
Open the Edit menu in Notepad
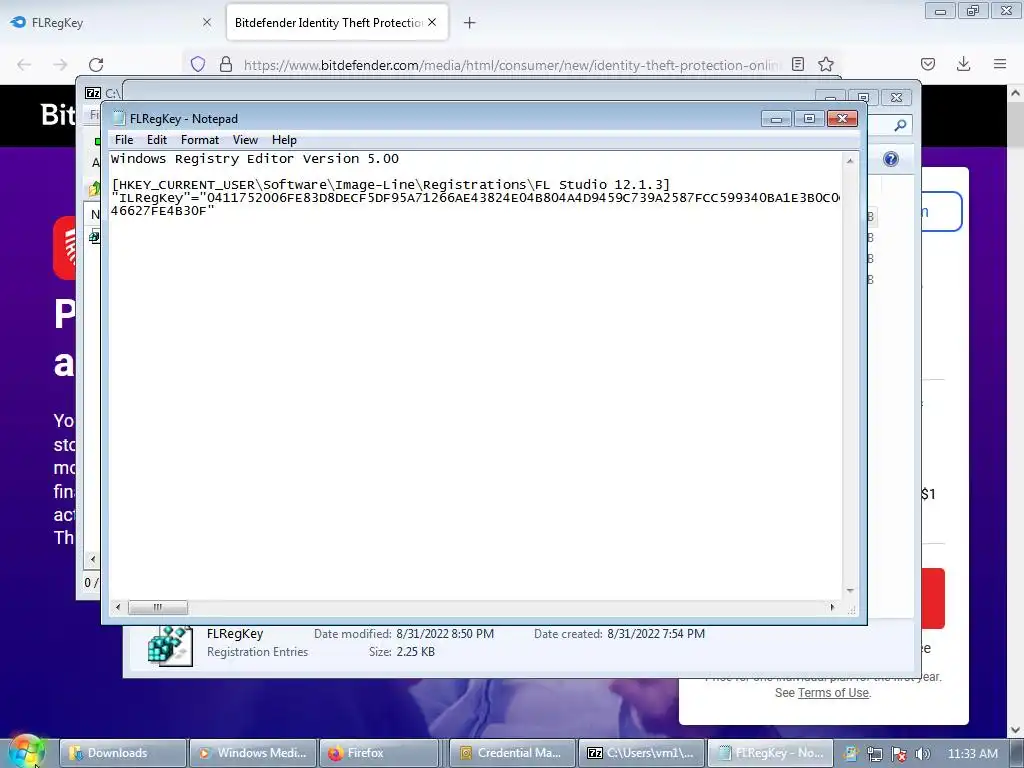157,140
